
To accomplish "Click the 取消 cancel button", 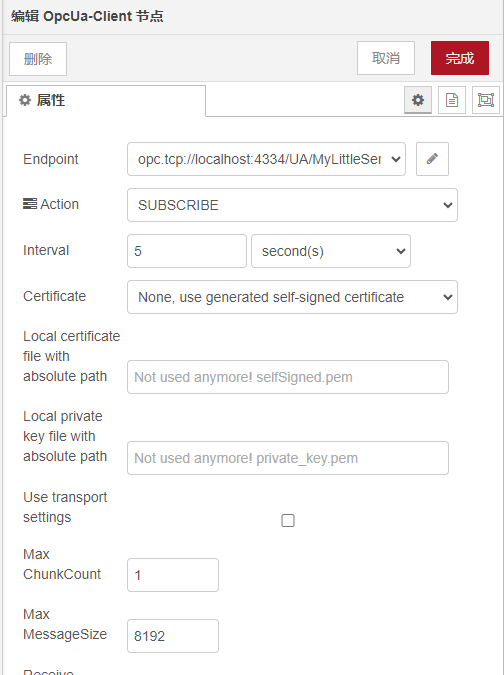I will 386,58.
